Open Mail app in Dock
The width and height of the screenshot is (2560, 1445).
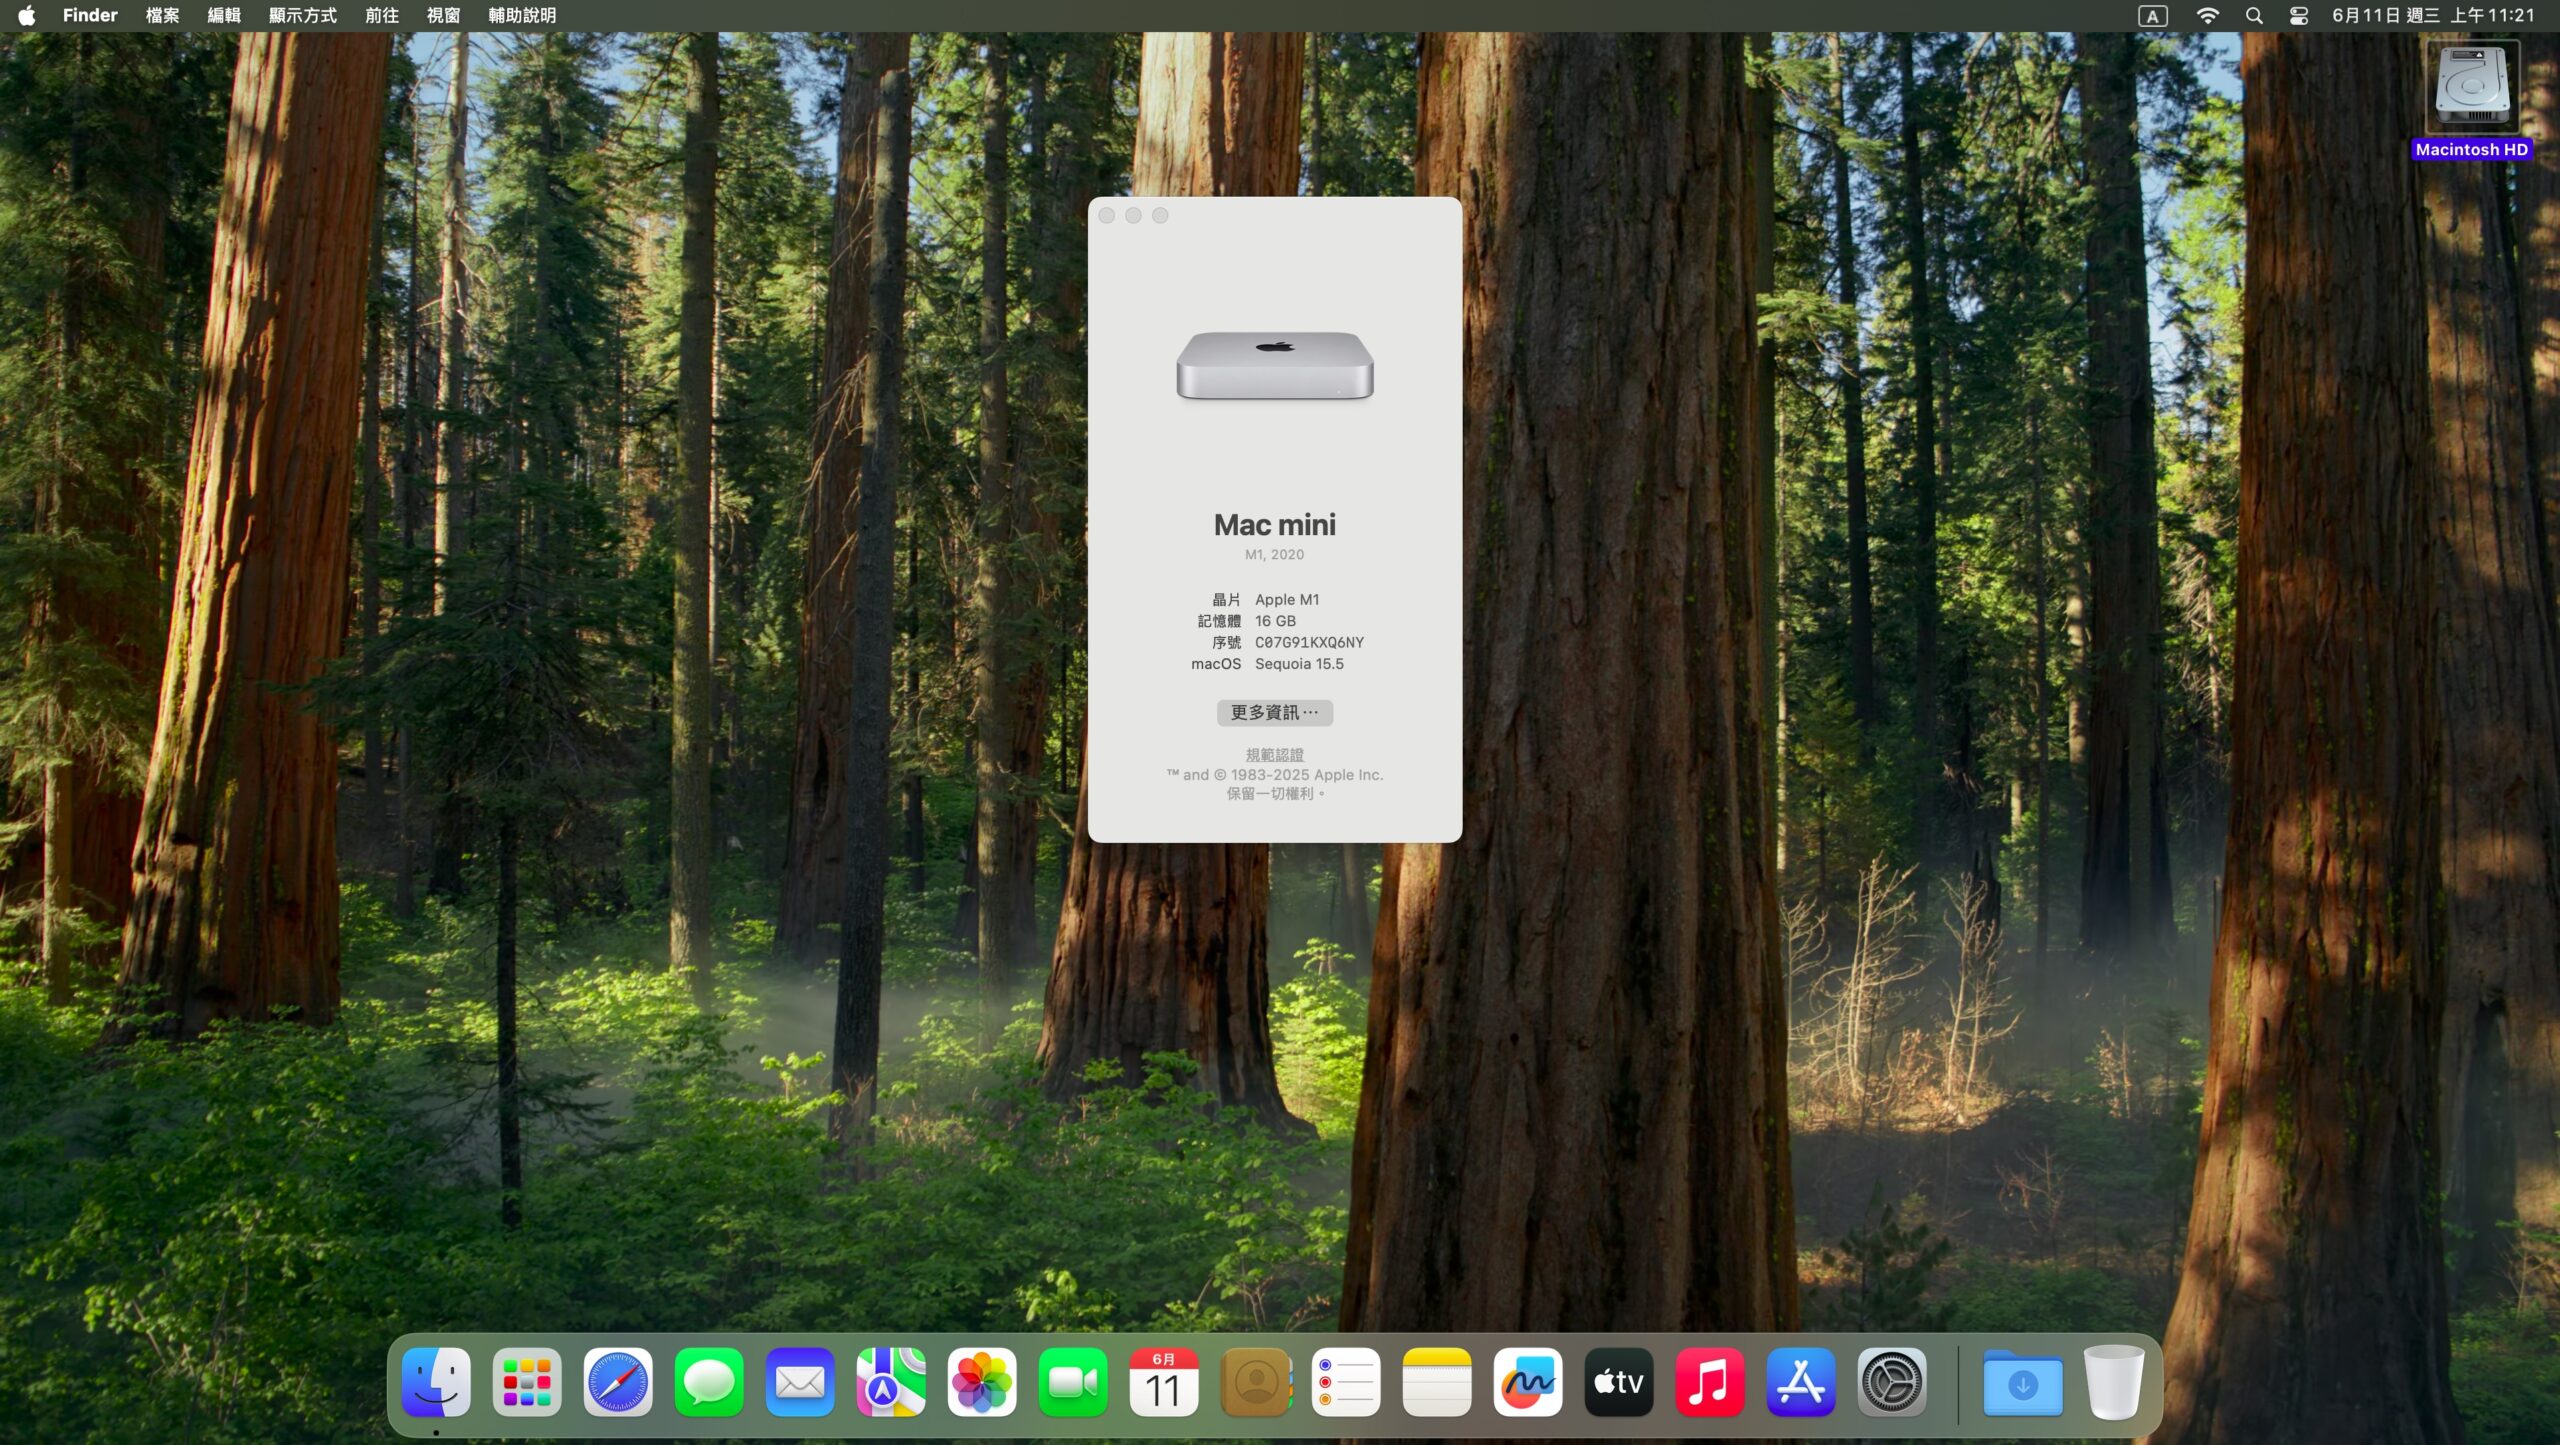pyautogui.click(x=800, y=1382)
